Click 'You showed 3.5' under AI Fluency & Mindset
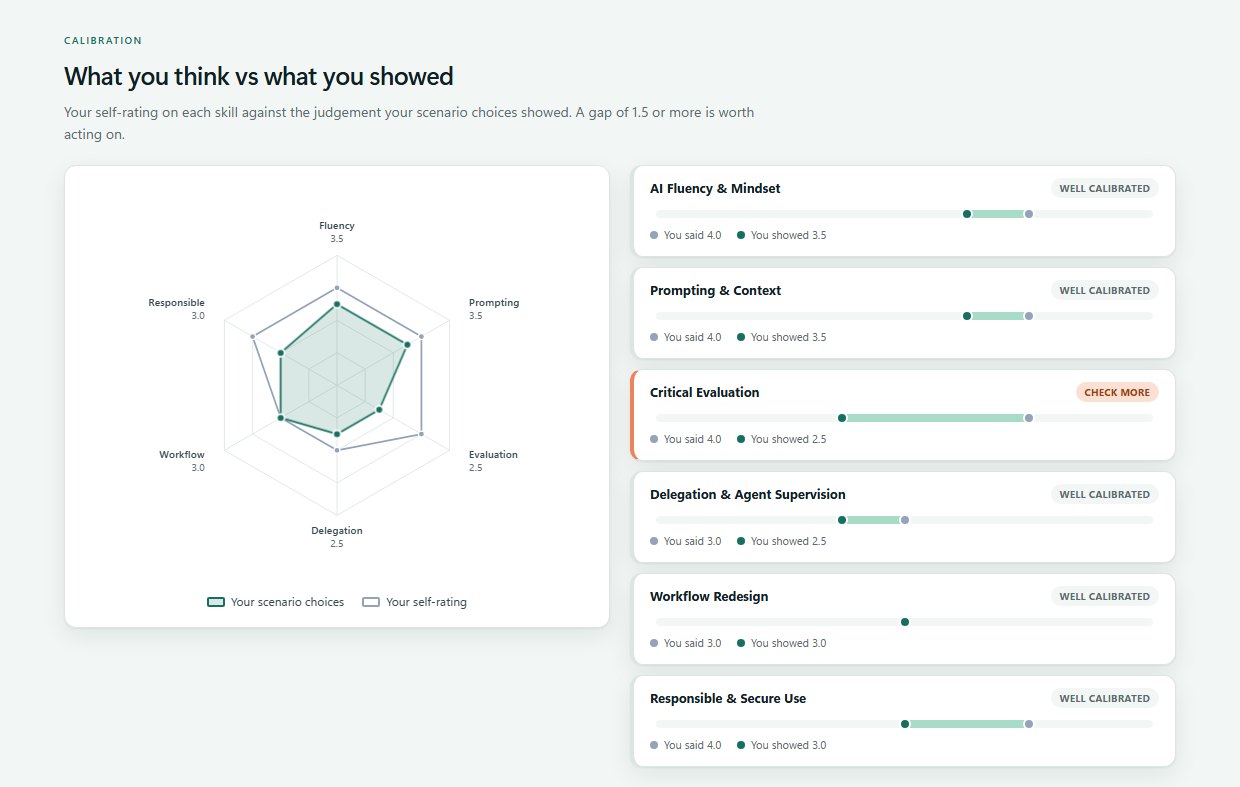Image resolution: width=1240 pixels, height=787 pixels. [781, 235]
